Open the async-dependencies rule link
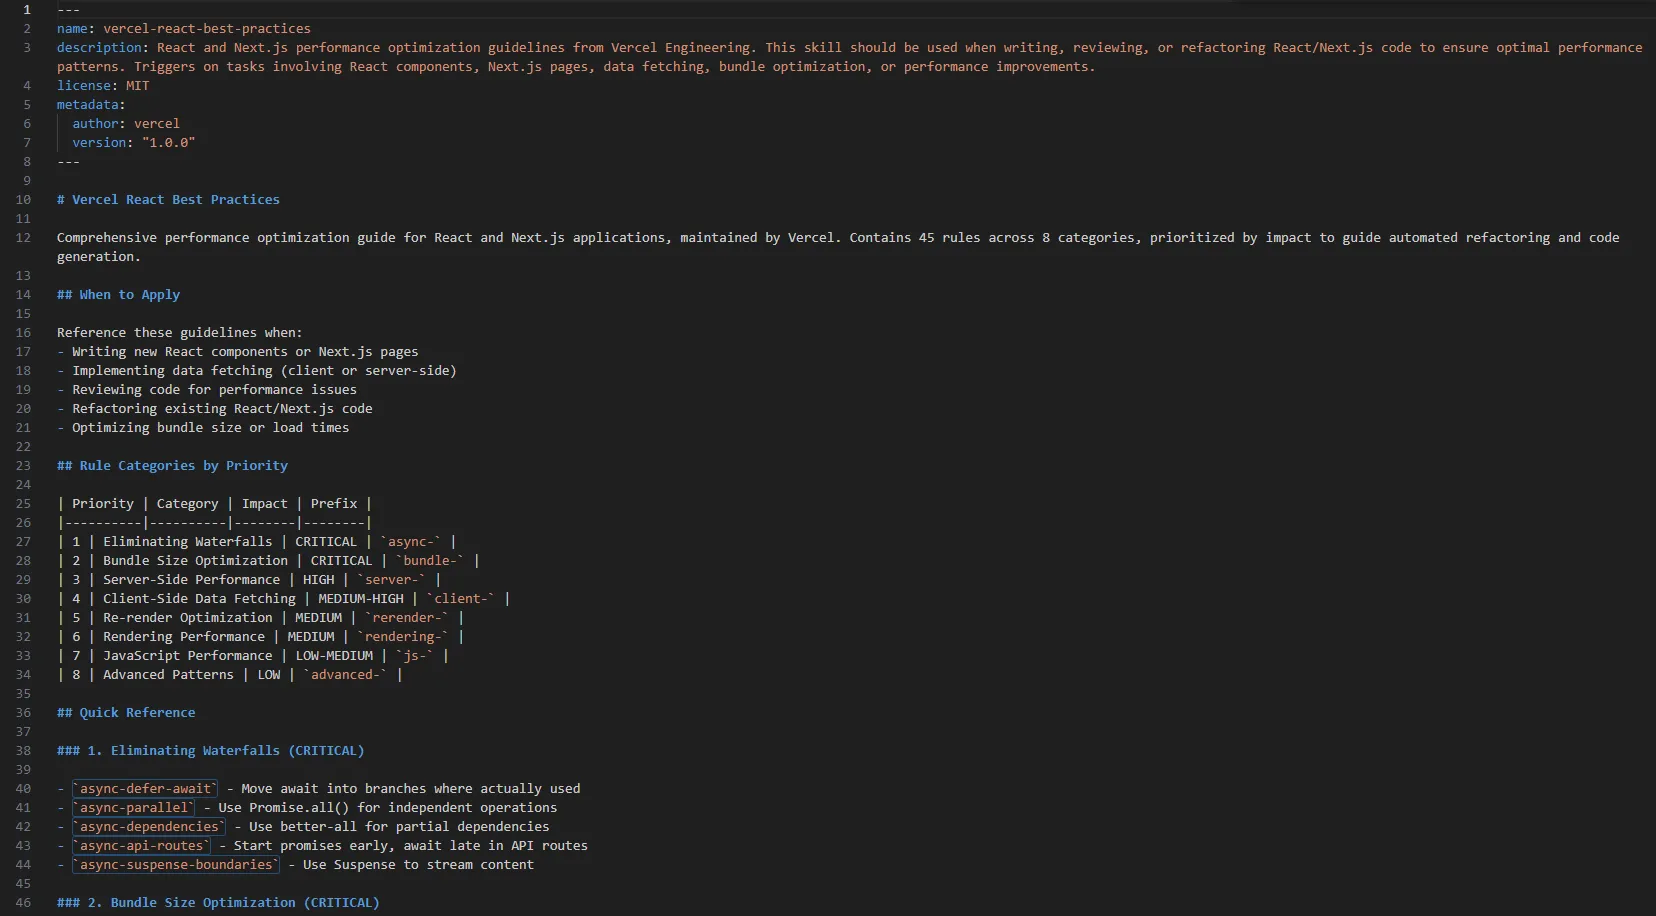Image resolution: width=1656 pixels, height=916 pixels. pos(149,827)
